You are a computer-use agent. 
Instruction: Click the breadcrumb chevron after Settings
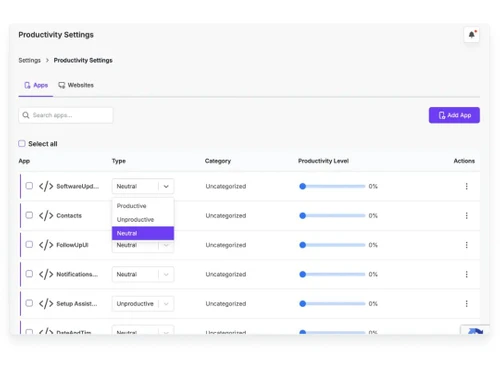[47, 60]
